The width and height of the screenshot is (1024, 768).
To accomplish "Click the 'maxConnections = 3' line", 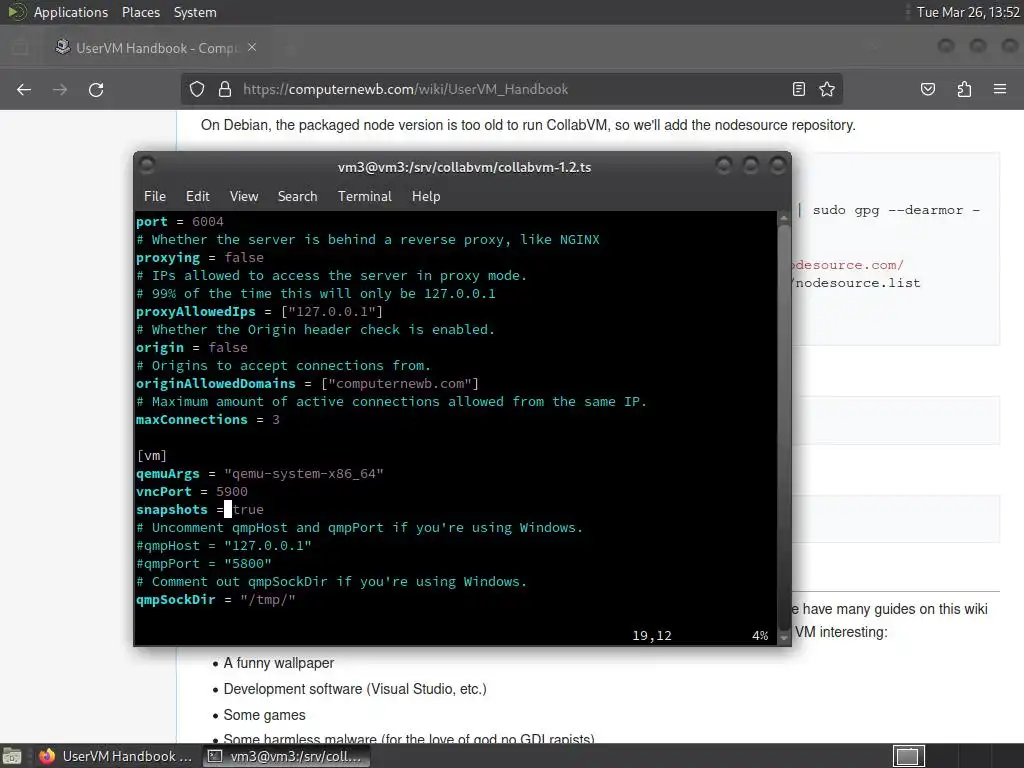I will (x=208, y=419).
